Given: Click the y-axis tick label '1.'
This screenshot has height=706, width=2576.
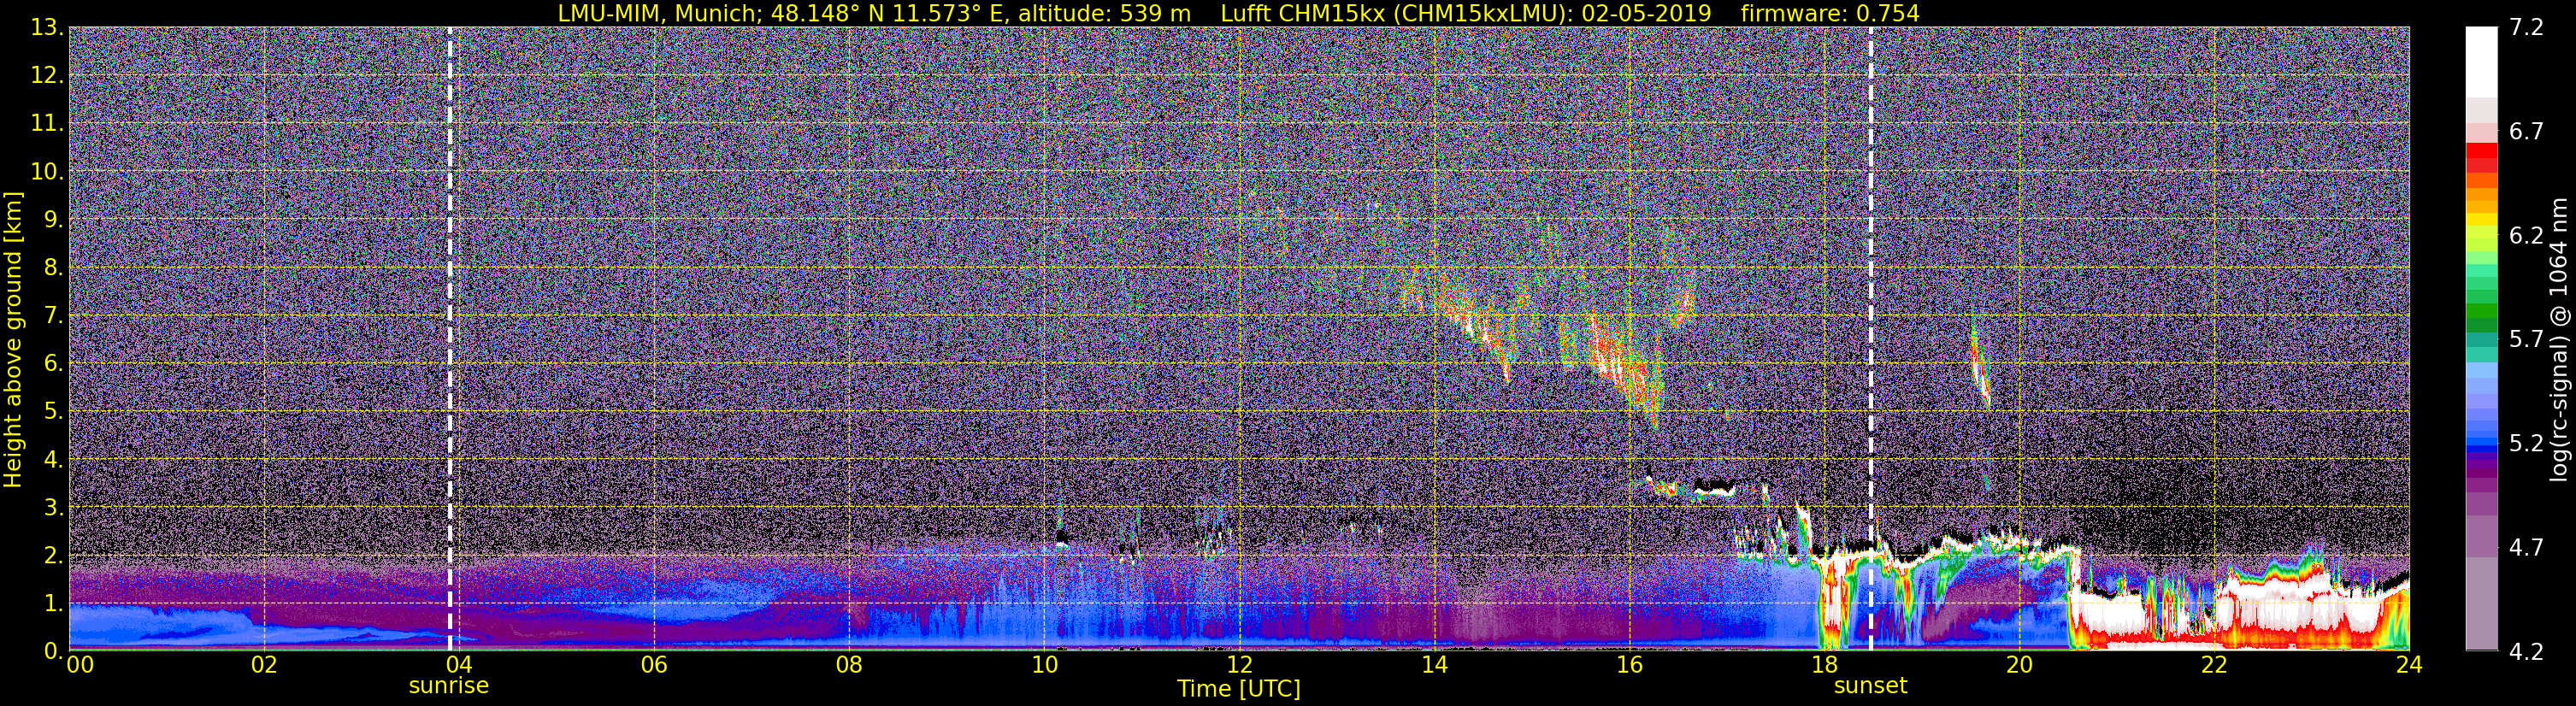Looking at the screenshot, I should point(53,603).
